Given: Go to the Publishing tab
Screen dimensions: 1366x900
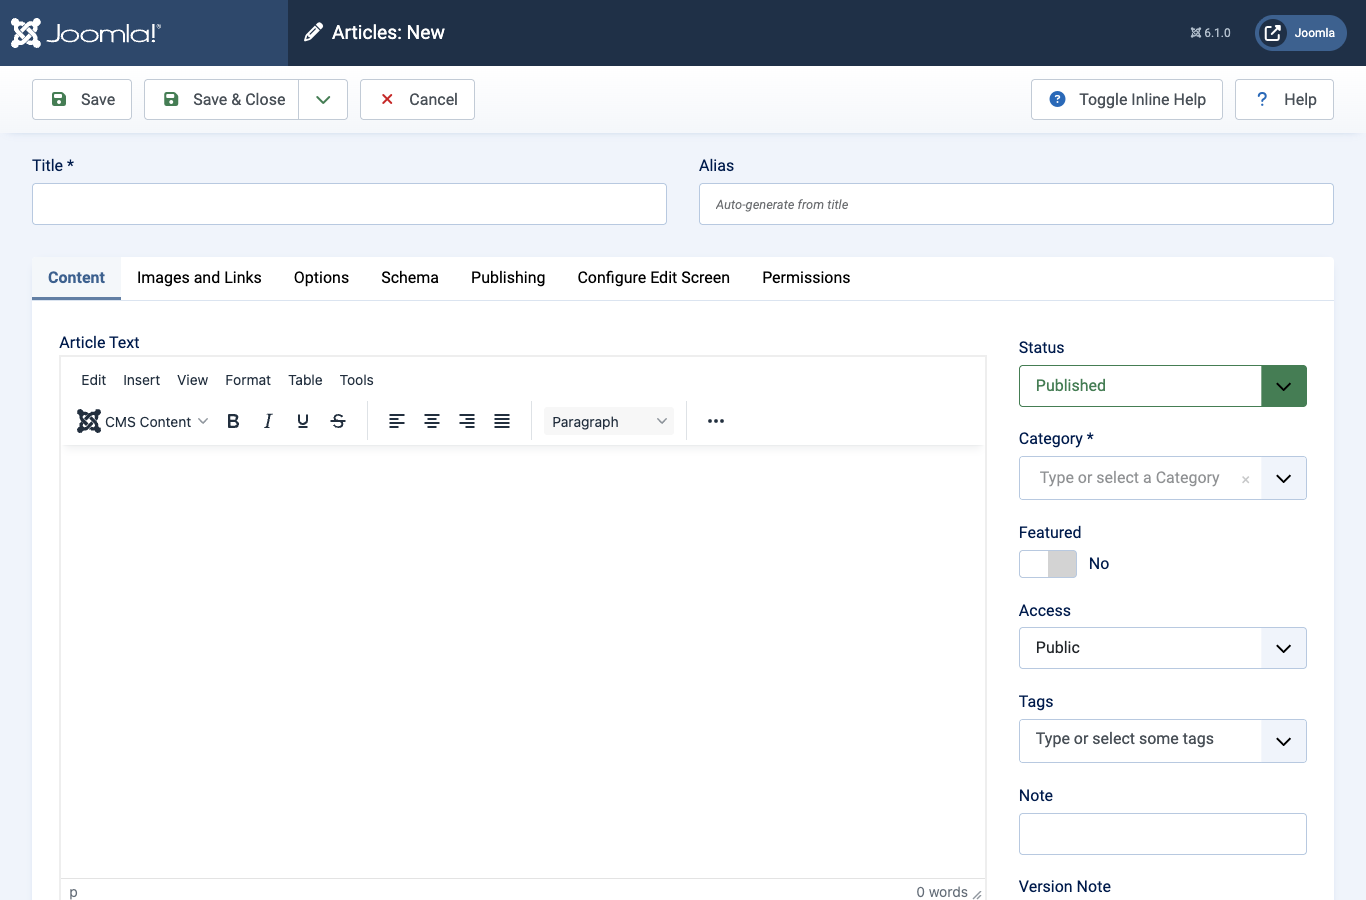Looking at the screenshot, I should pos(508,278).
